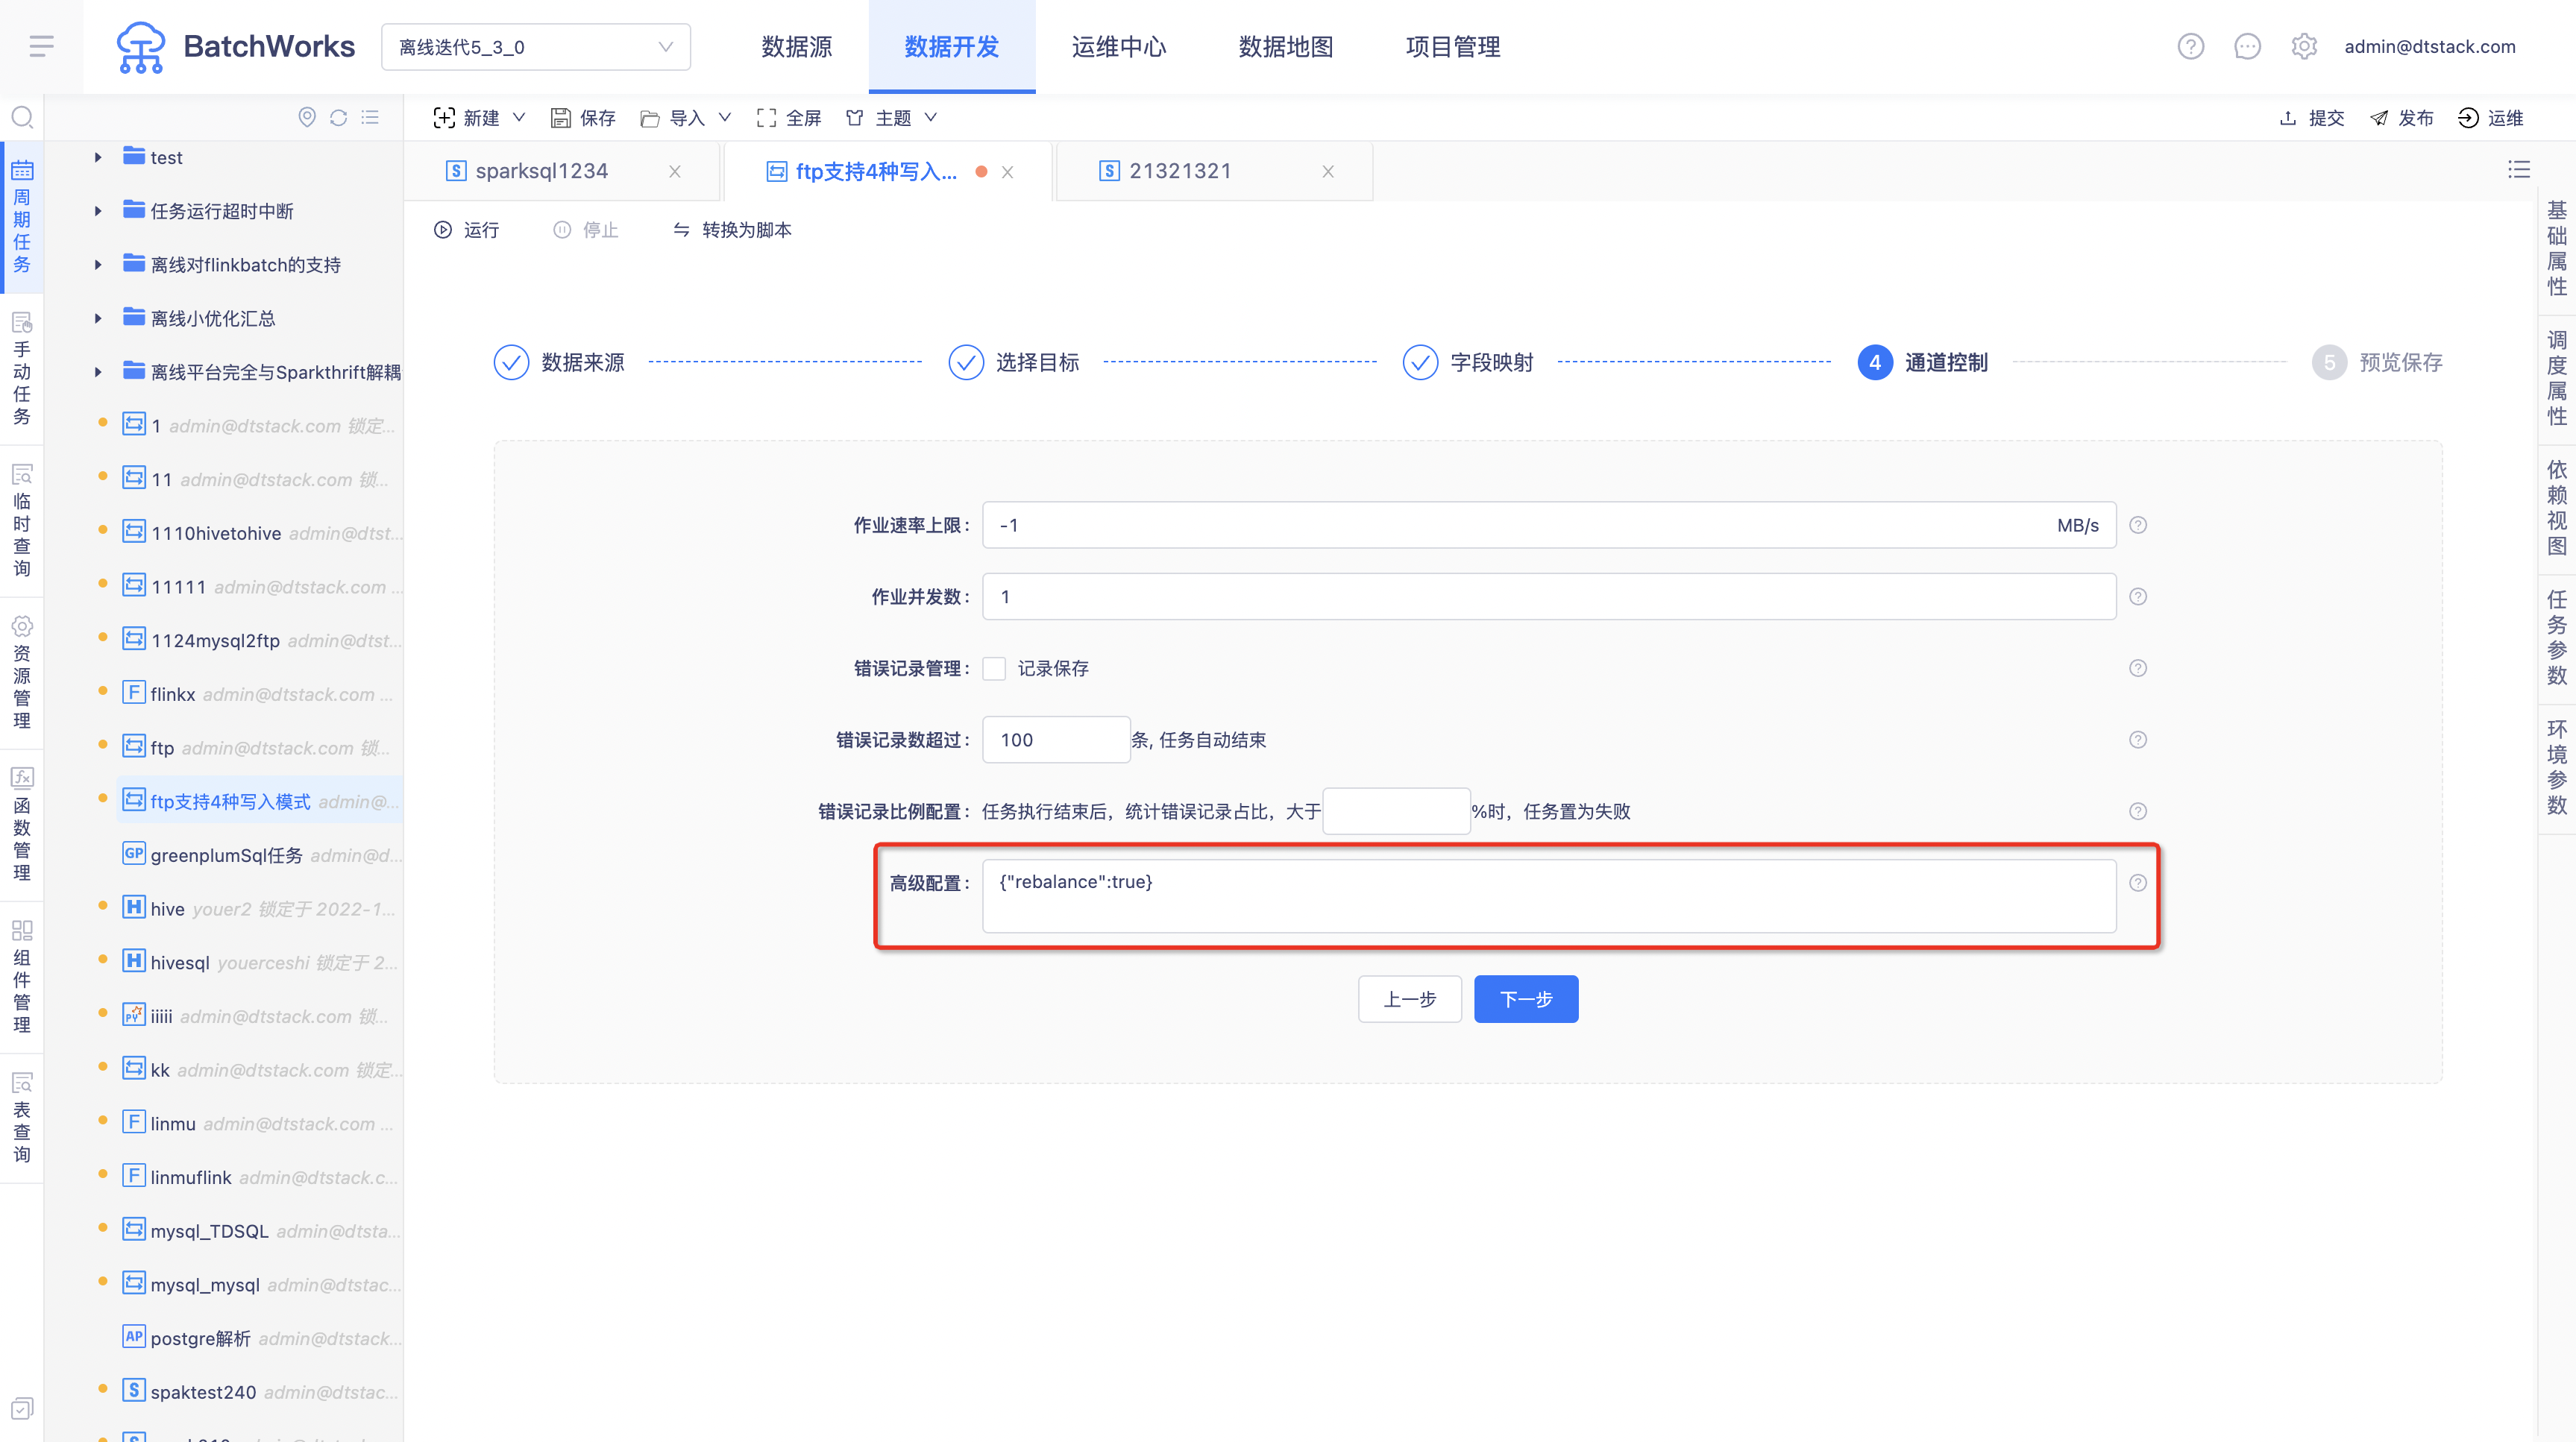Click the list filter icon above task tree
This screenshot has height=1442, width=2576.
(x=370, y=118)
